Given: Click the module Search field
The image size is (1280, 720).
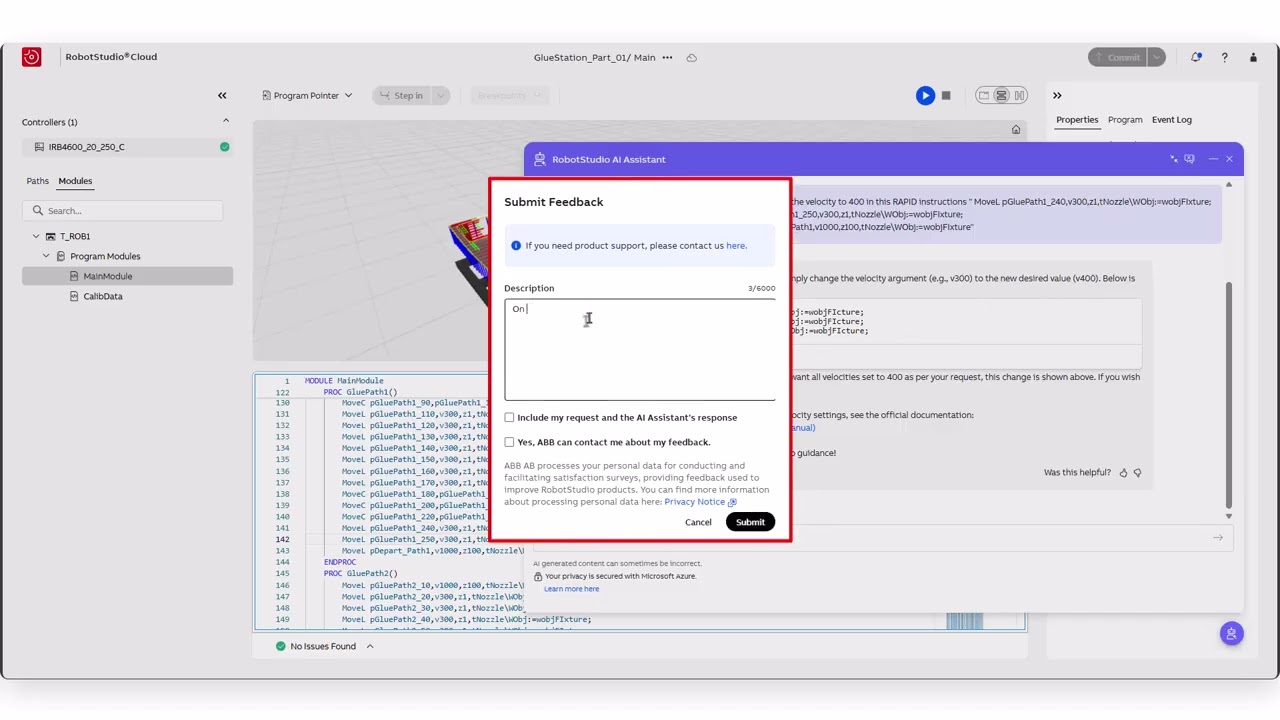Looking at the screenshot, I should [122, 210].
